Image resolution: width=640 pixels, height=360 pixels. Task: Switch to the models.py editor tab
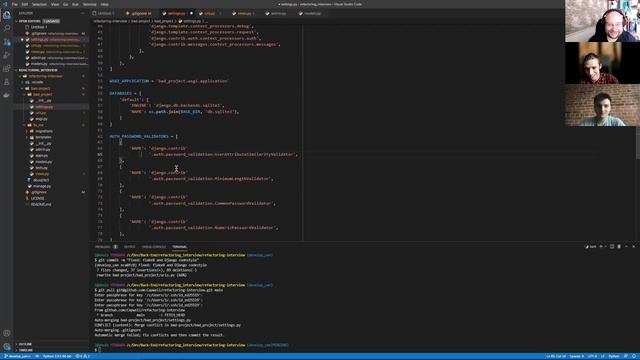point(312,13)
